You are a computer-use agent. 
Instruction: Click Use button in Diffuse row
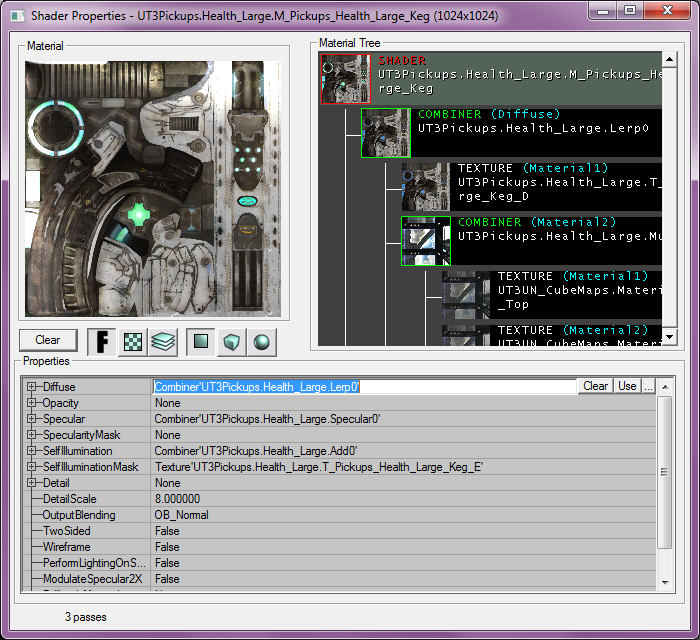pyautogui.click(x=627, y=386)
